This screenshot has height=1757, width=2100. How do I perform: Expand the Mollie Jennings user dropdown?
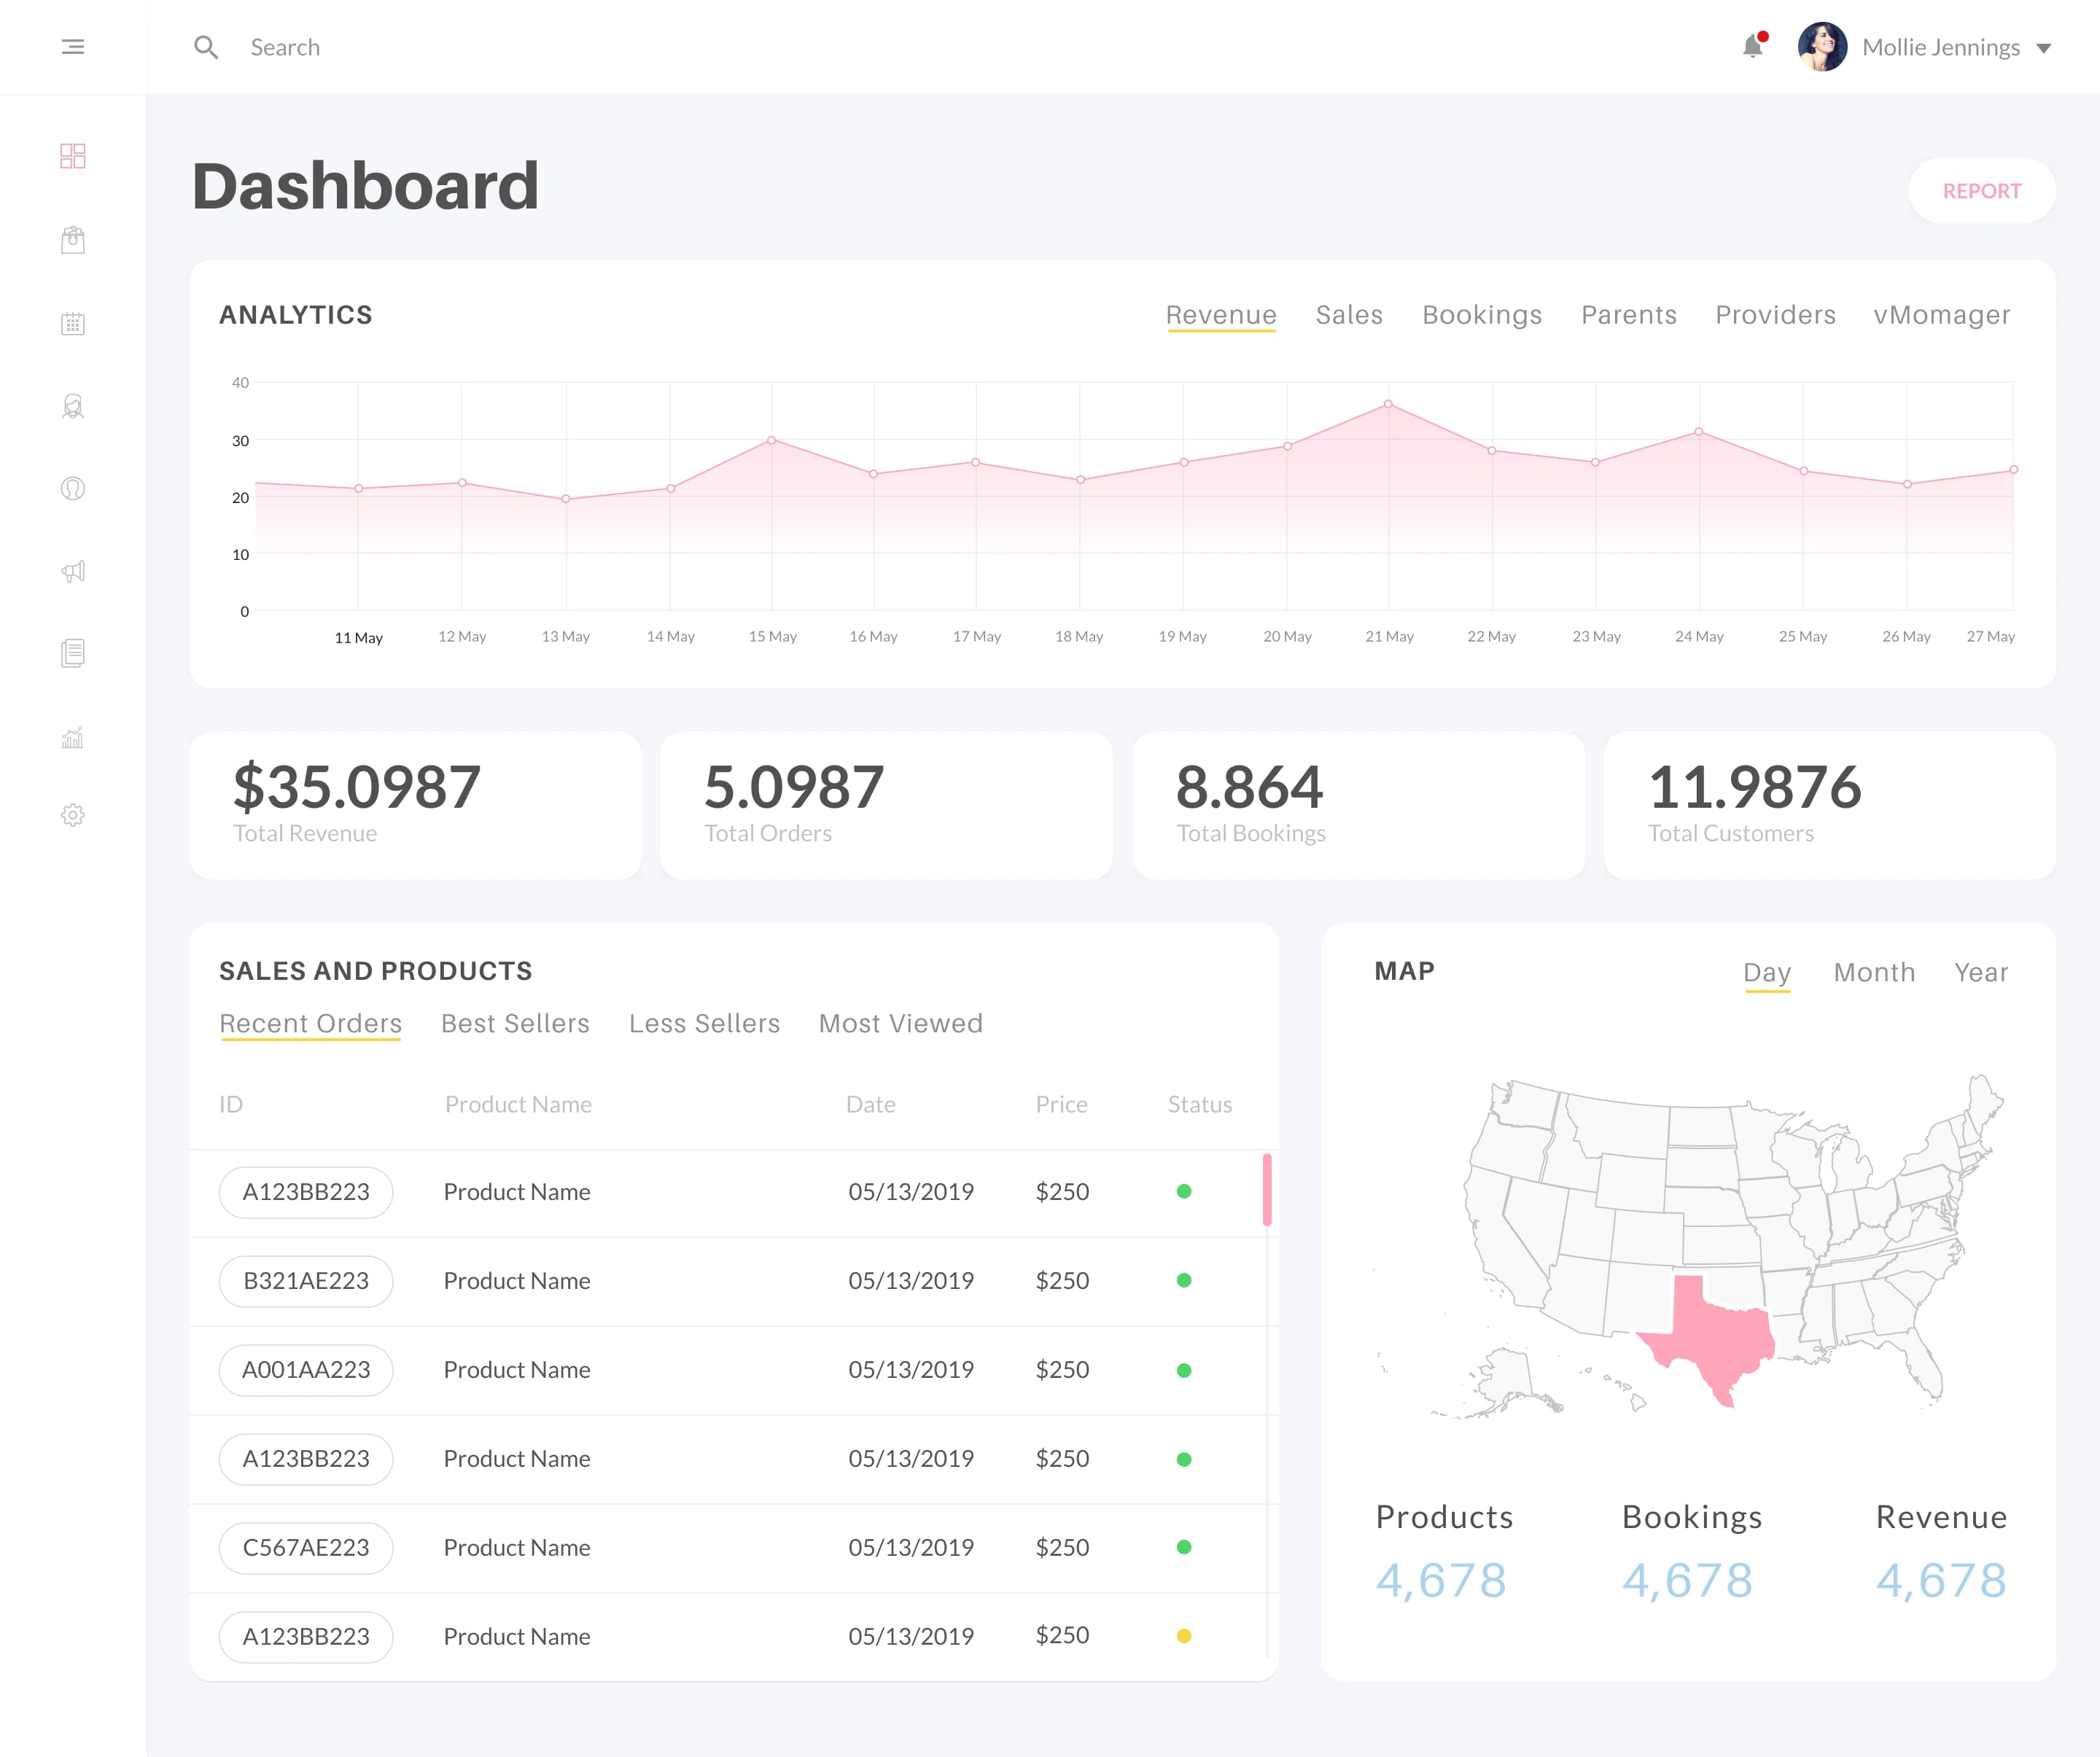tap(2047, 47)
